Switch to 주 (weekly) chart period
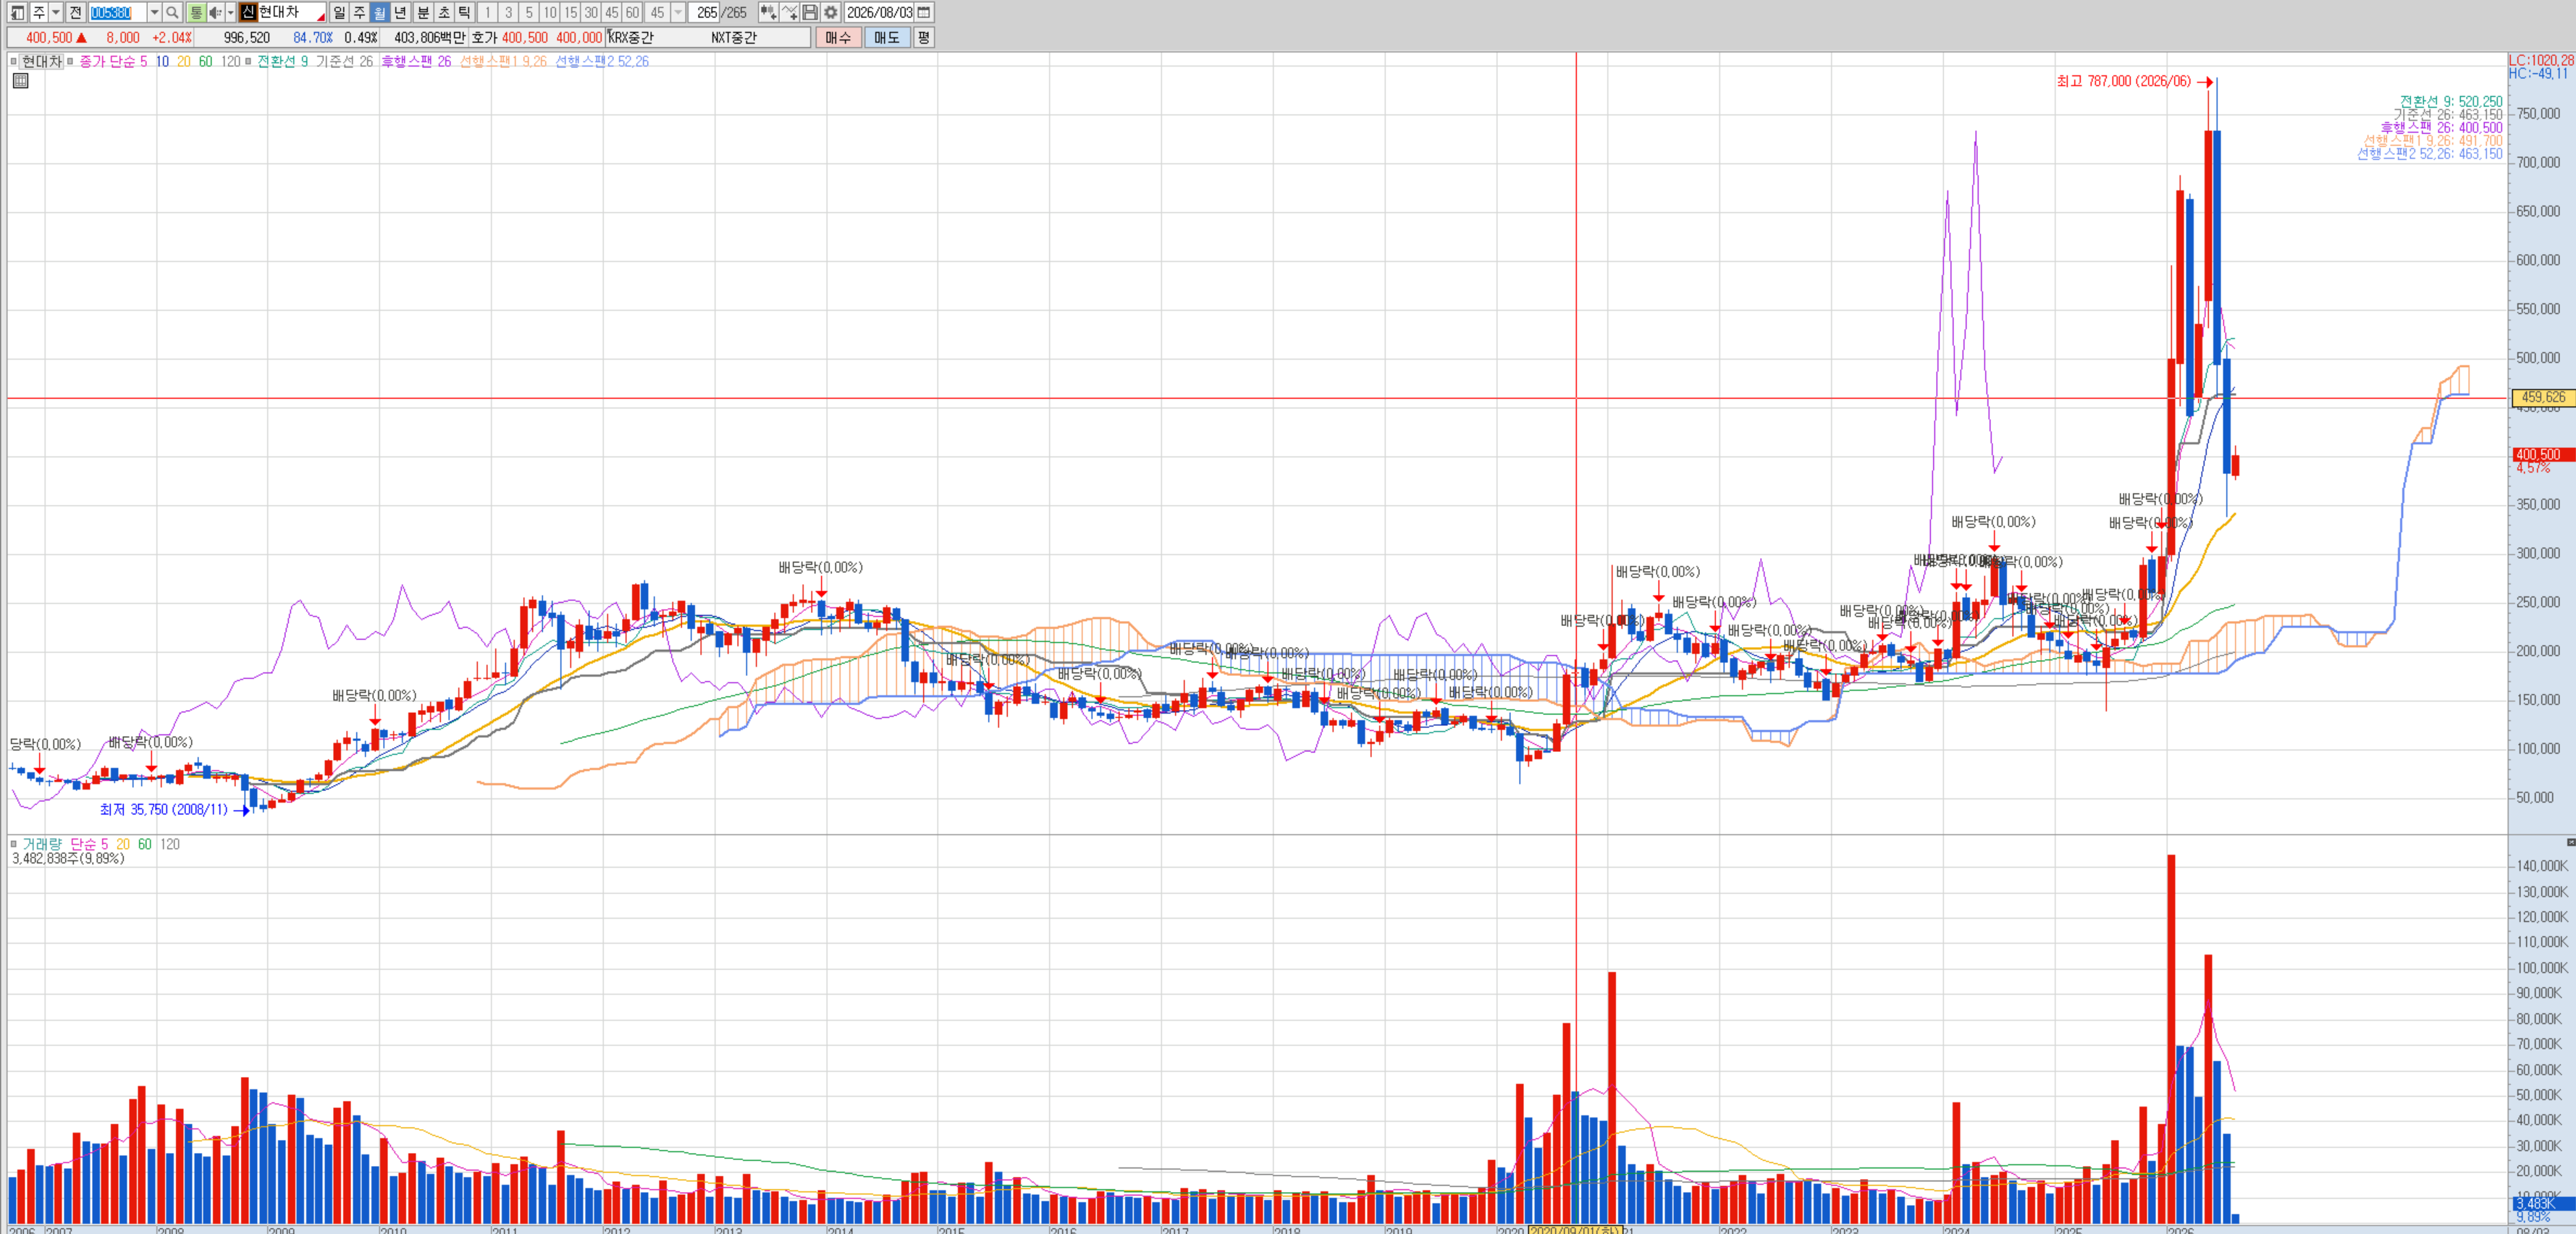The height and width of the screenshot is (1234, 2576). 359,12
